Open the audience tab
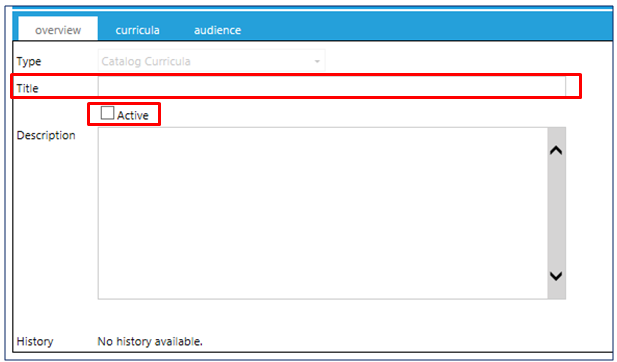The height and width of the screenshot is (362, 617). 217,30
